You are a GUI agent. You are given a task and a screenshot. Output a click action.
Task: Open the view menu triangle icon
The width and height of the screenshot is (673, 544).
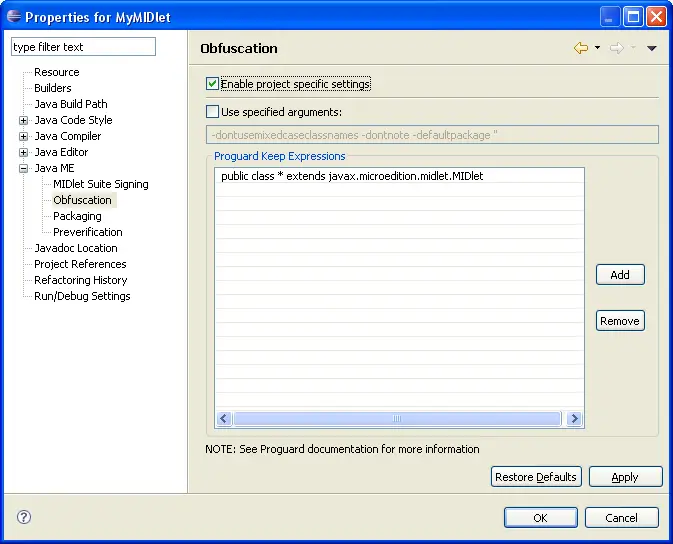[651, 48]
